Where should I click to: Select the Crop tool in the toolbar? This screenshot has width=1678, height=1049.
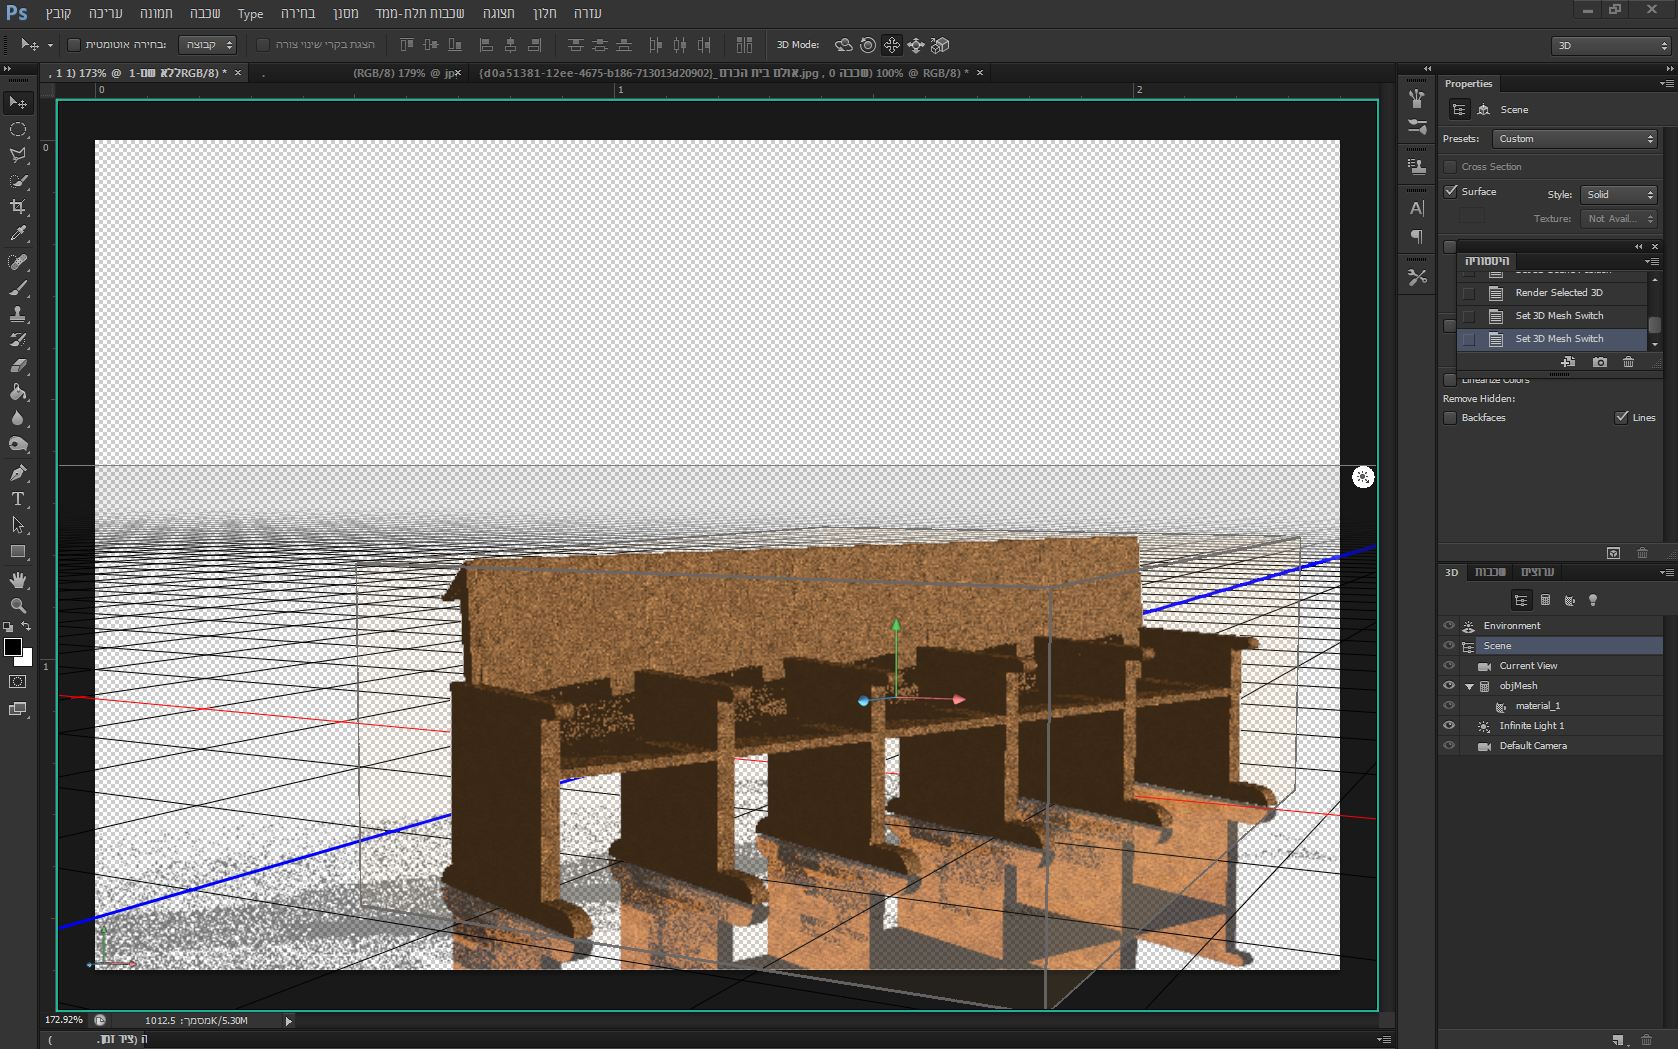coord(18,207)
